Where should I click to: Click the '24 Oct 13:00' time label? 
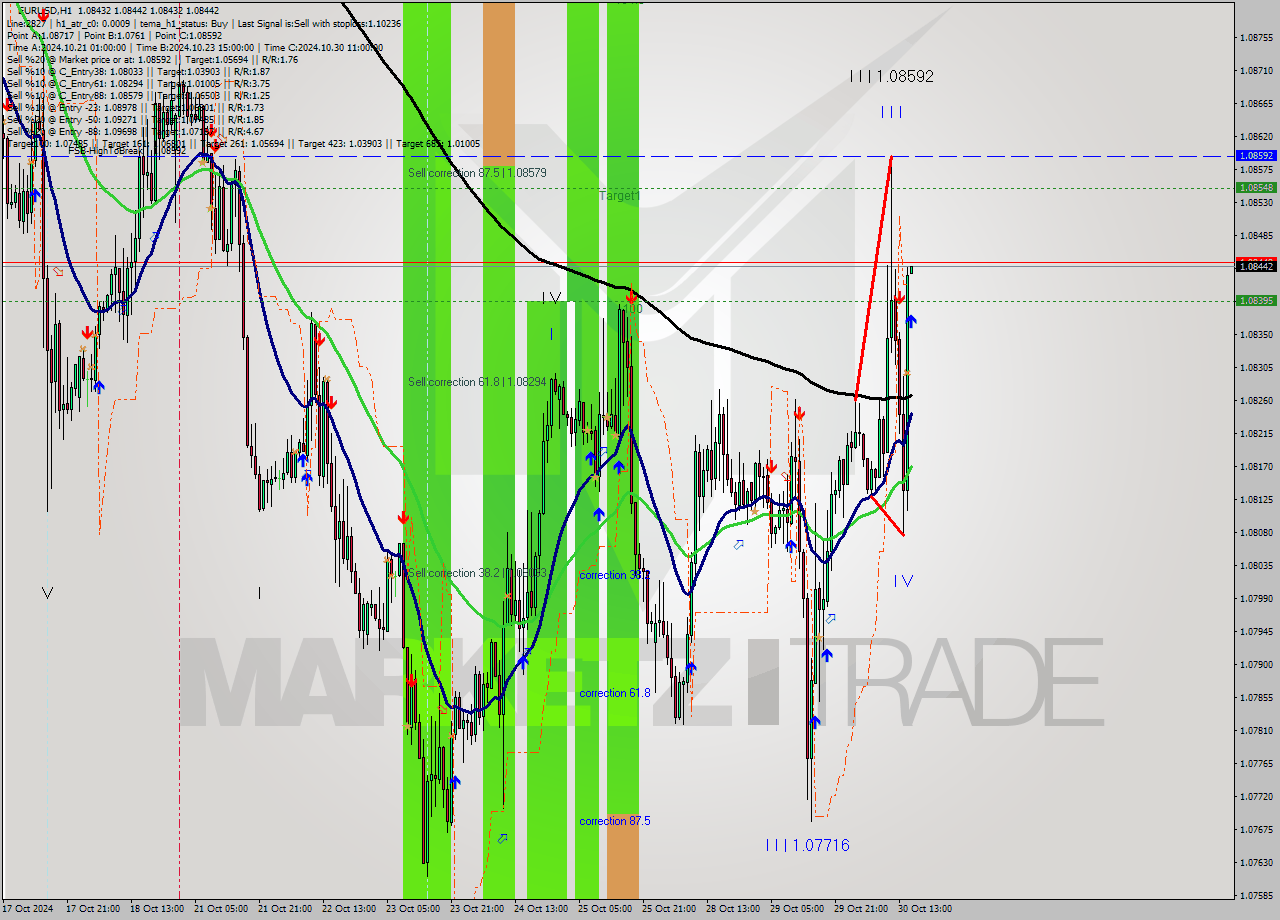click(540, 909)
